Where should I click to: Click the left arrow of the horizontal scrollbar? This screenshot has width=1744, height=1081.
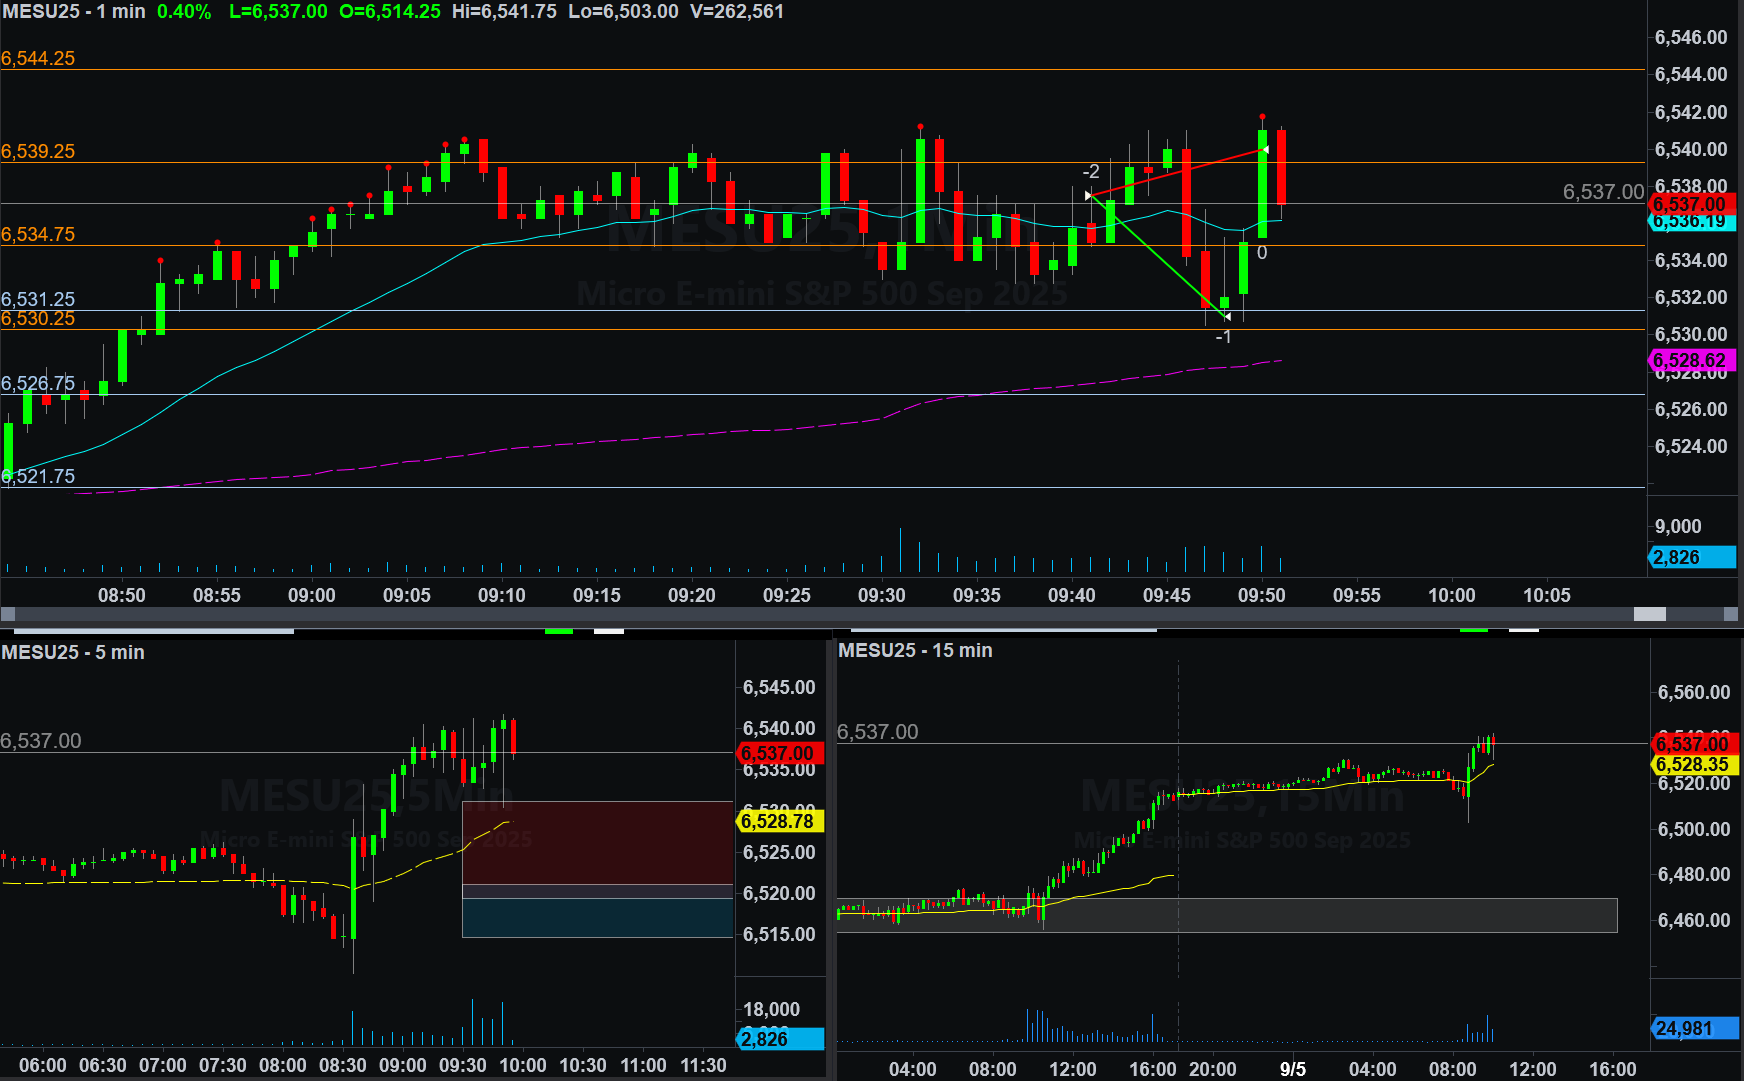click(x=8, y=614)
